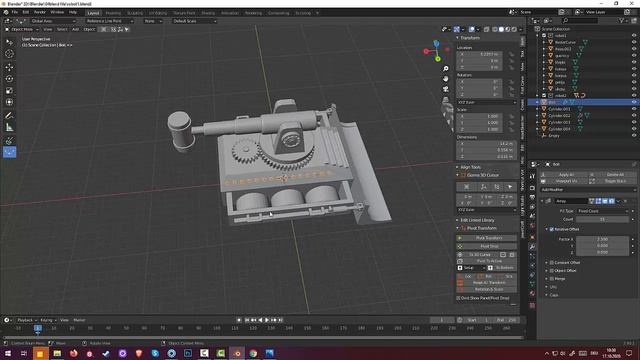The image size is (640, 360).
Task: Open the Edit menu
Action: pyautogui.click(x=26, y=12)
